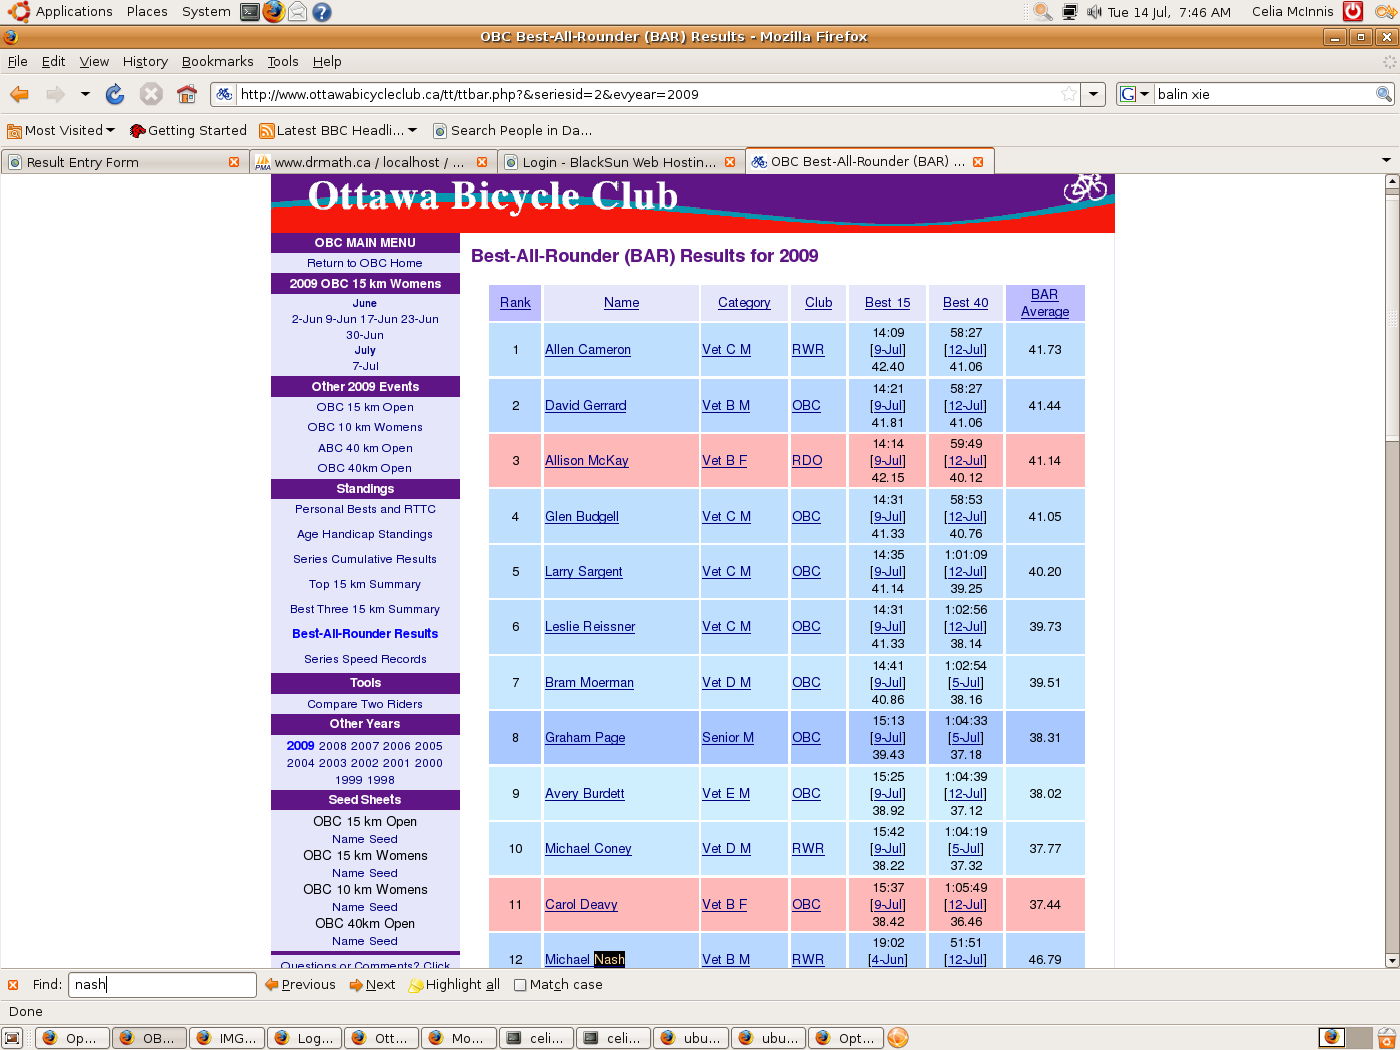Viewport: 1400px width, 1050px height.
Task: Toggle Highlight all in find bar
Action: tap(454, 985)
